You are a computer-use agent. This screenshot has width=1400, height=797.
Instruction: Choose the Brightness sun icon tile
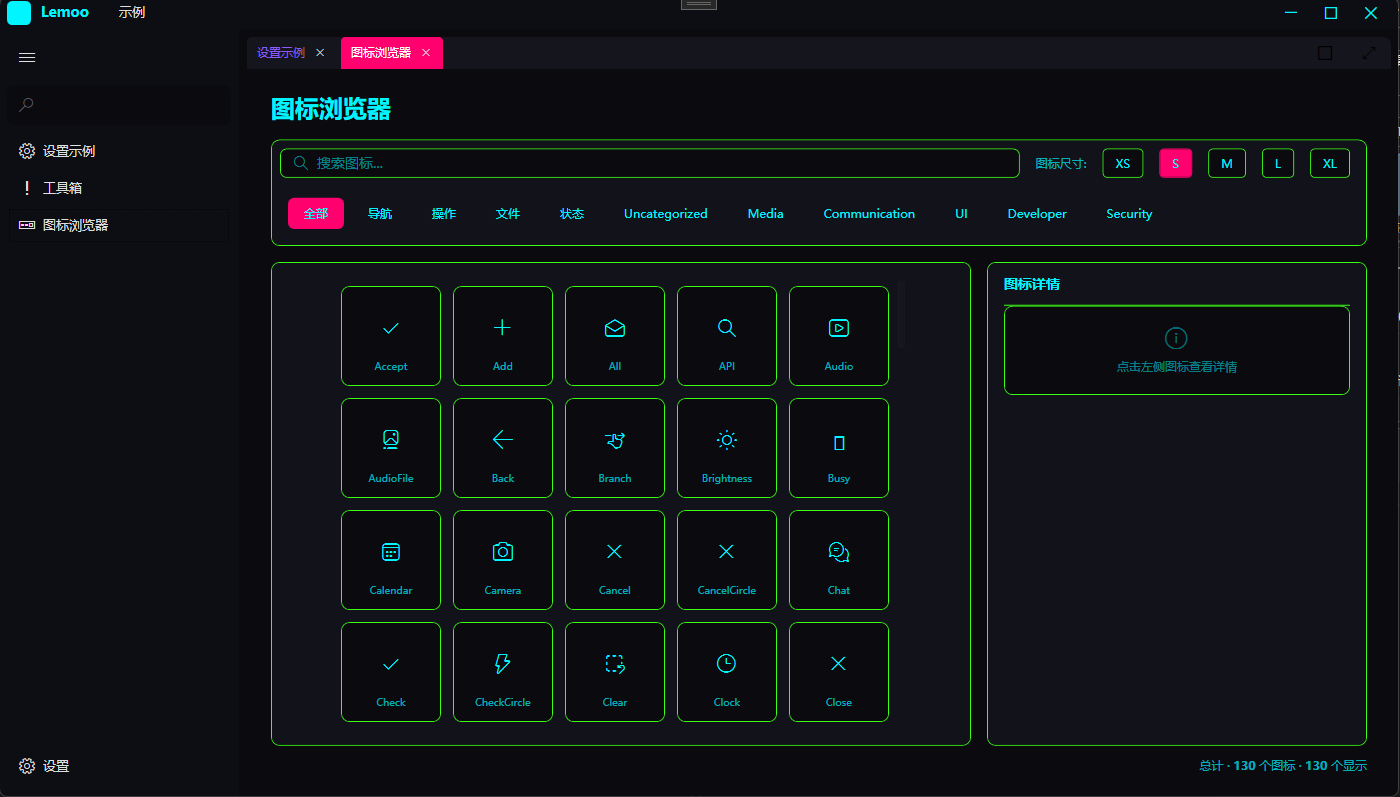pos(727,448)
